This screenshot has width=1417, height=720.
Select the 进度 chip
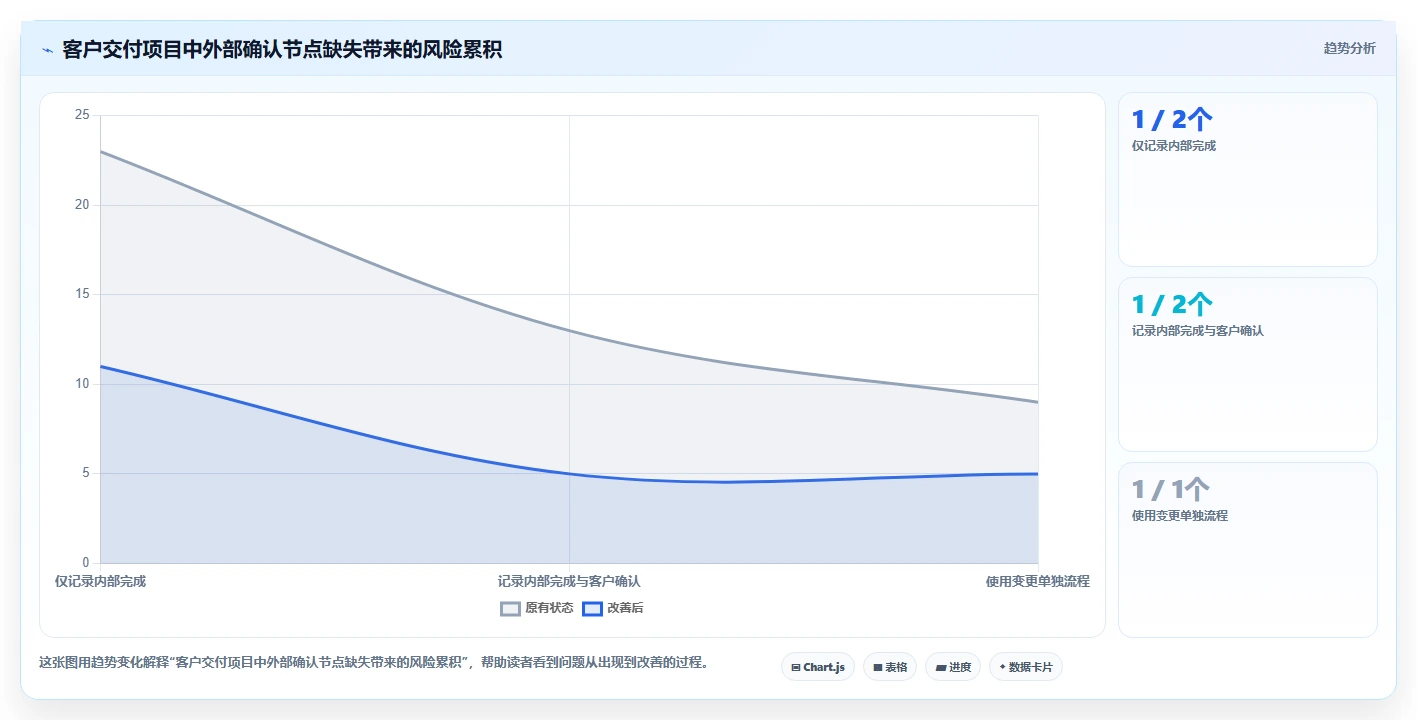[x=953, y=667]
